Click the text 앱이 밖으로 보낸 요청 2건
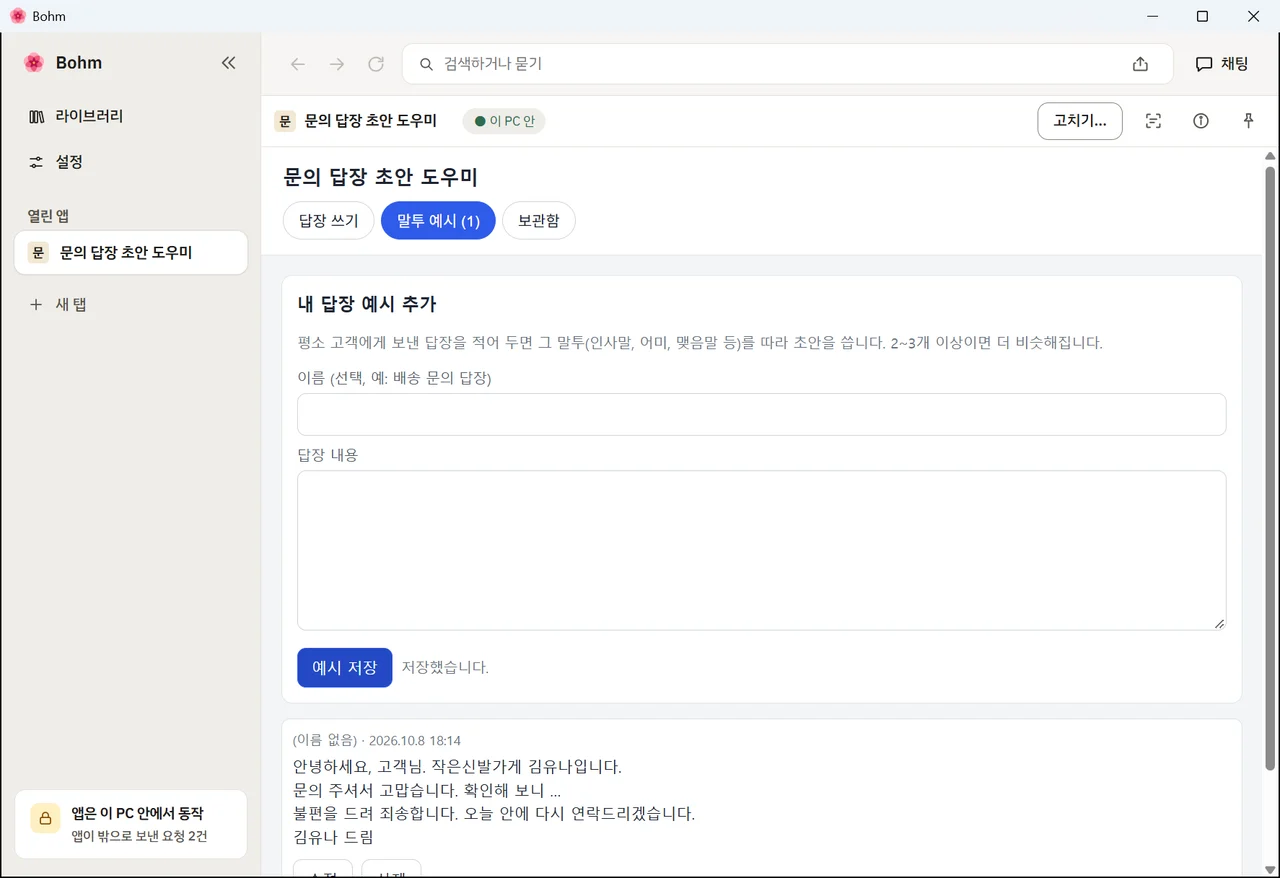 (x=139, y=836)
